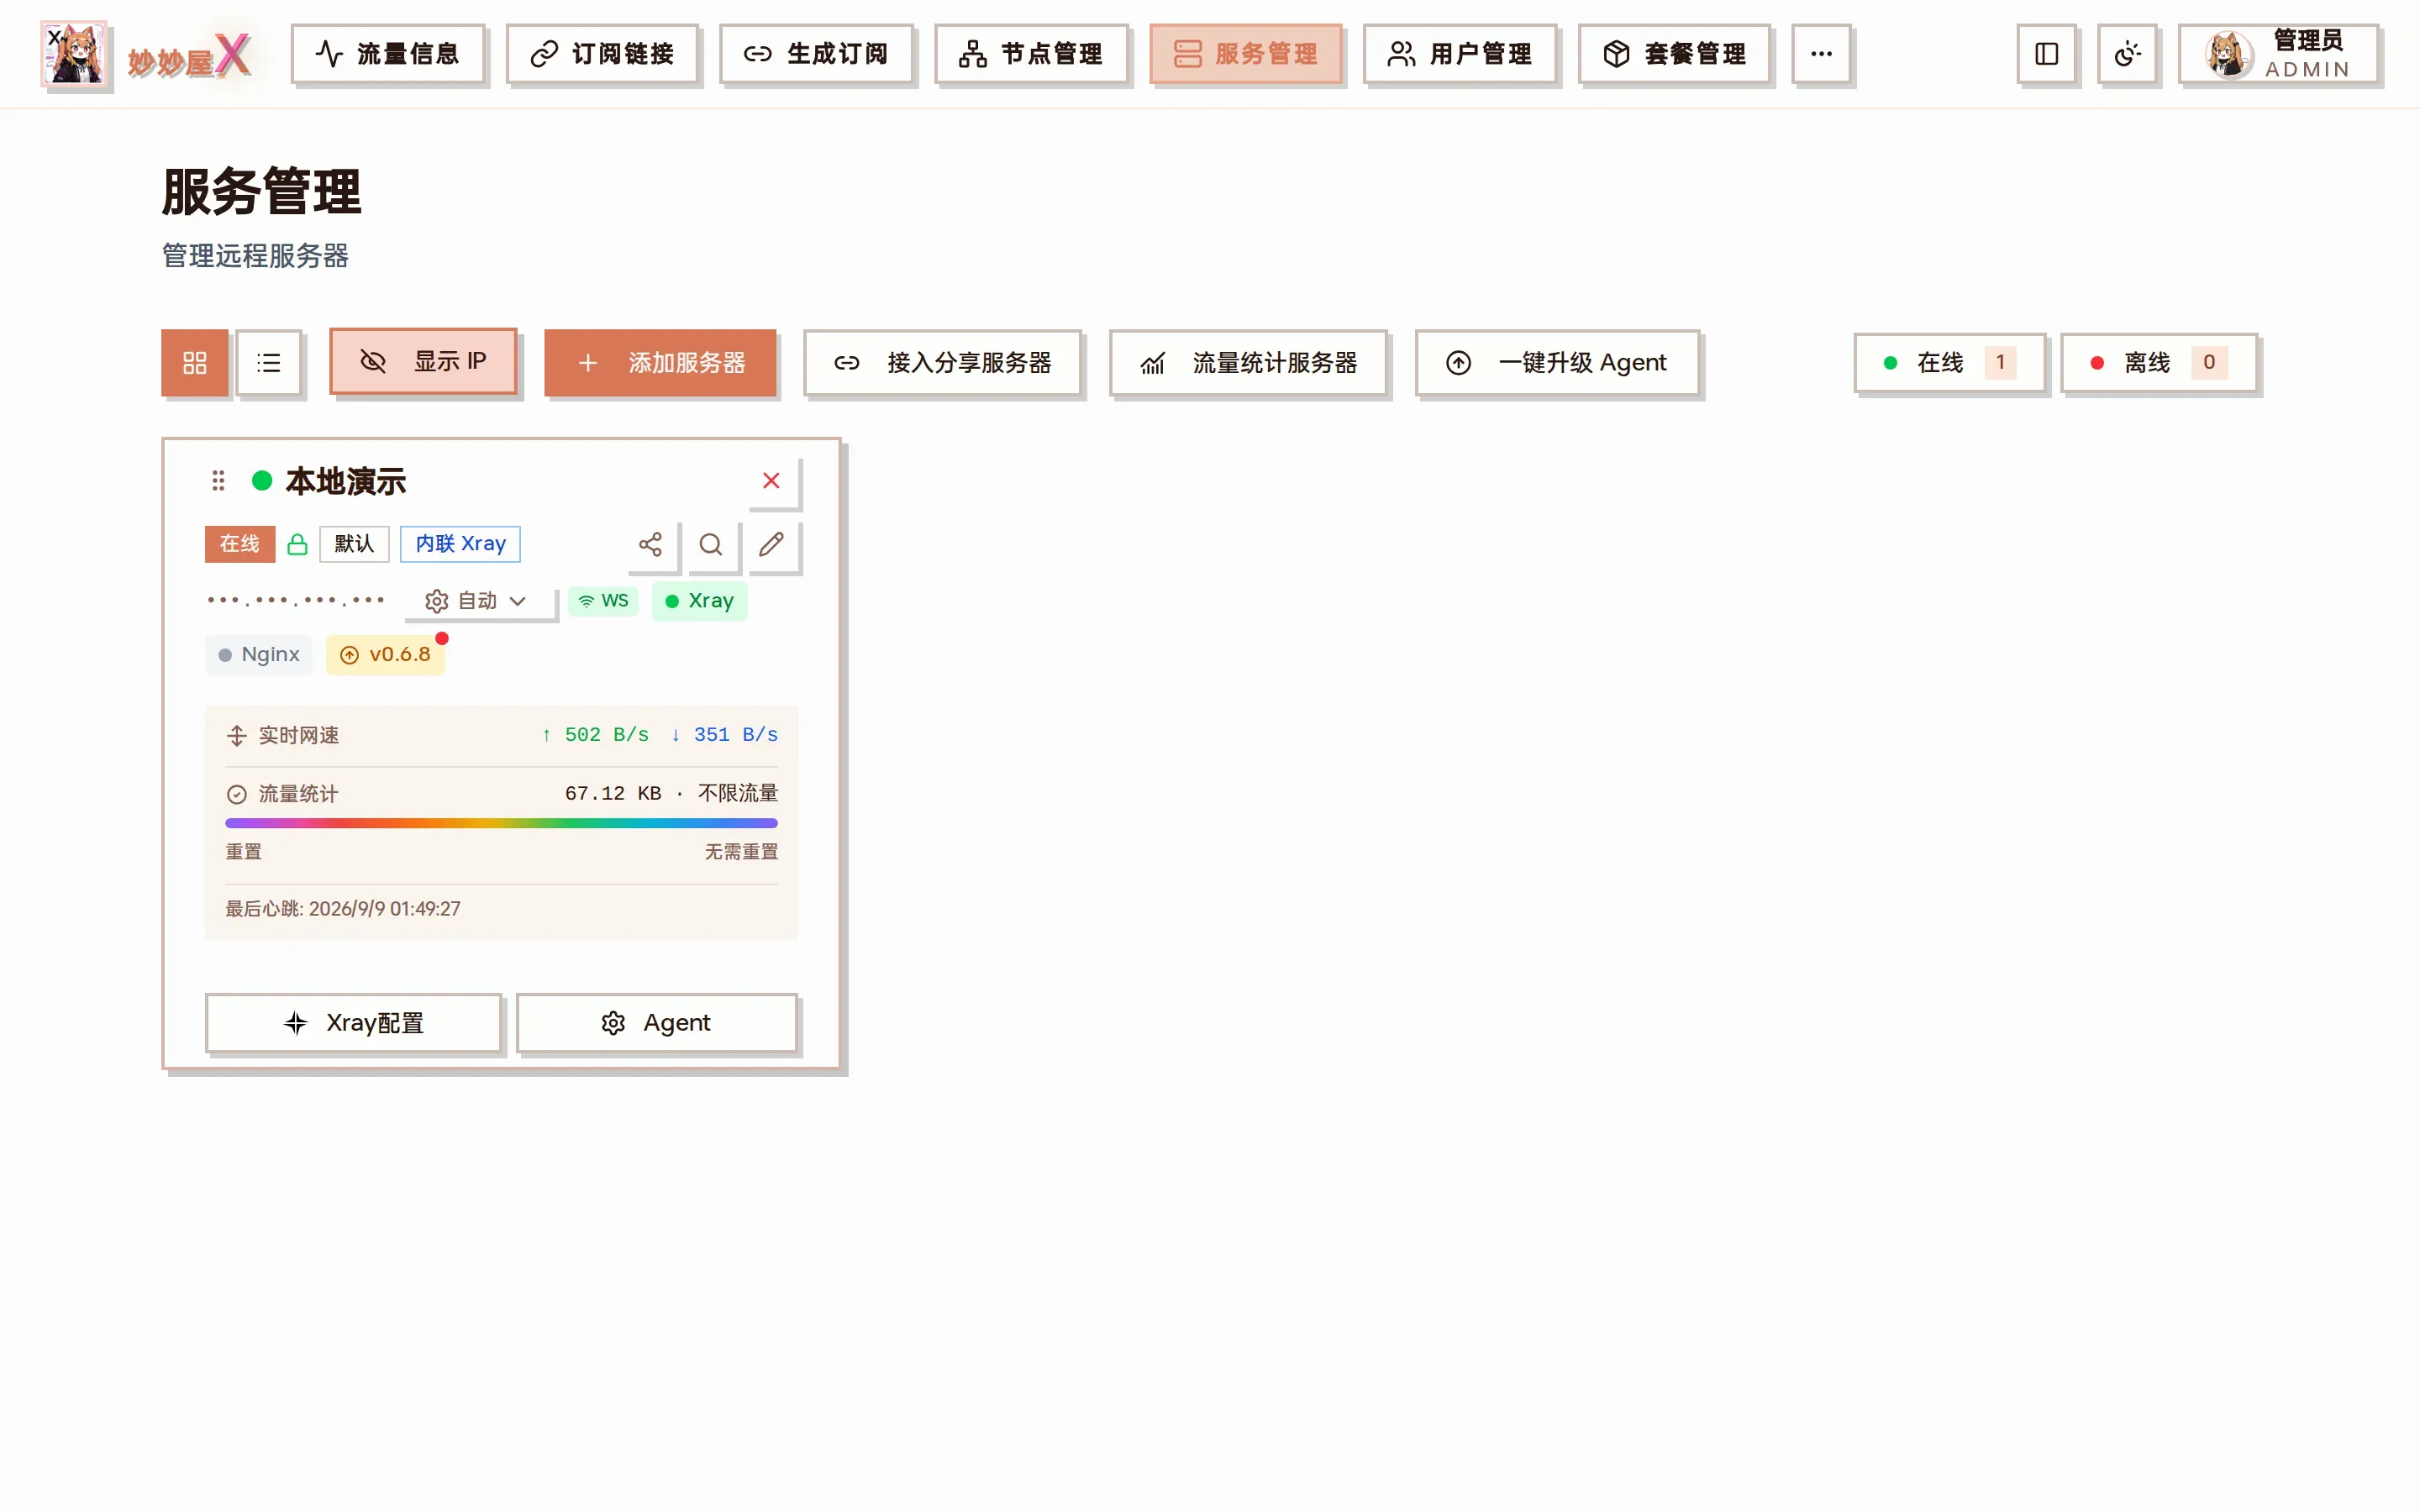Viewport: 2420px width, 1512px height.
Task: Grab the drag handle of 本地演示 card
Action: pyautogui.click(x=218, y=482)
